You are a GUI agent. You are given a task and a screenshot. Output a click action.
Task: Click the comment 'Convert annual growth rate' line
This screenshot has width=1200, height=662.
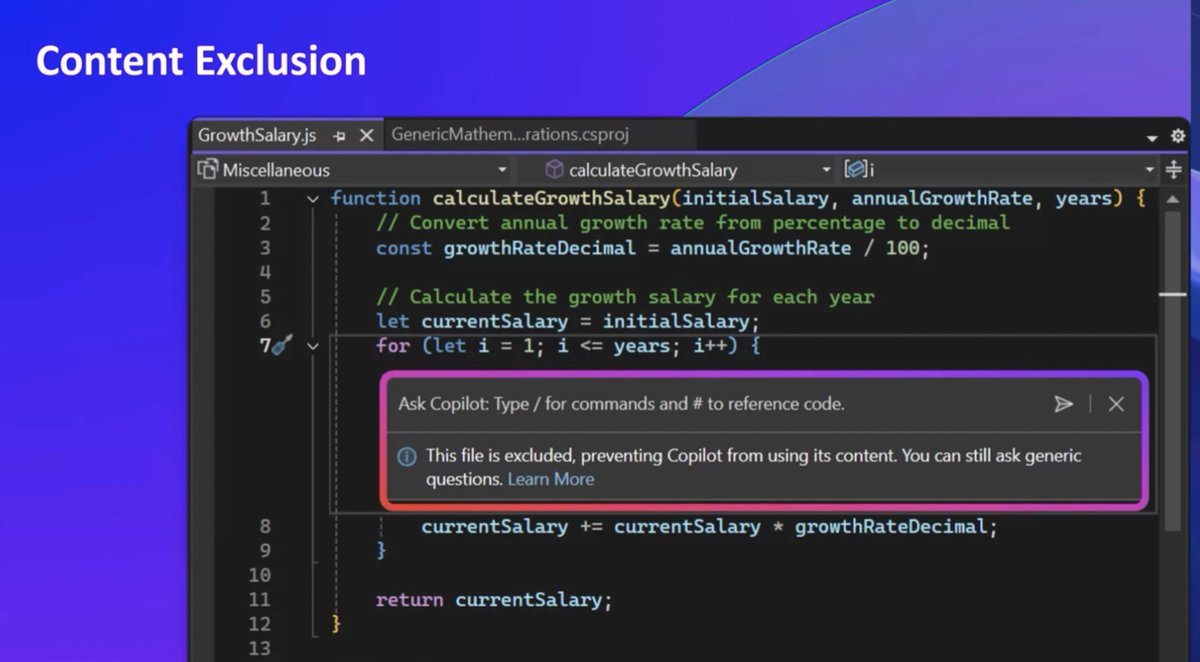(693, 223)
